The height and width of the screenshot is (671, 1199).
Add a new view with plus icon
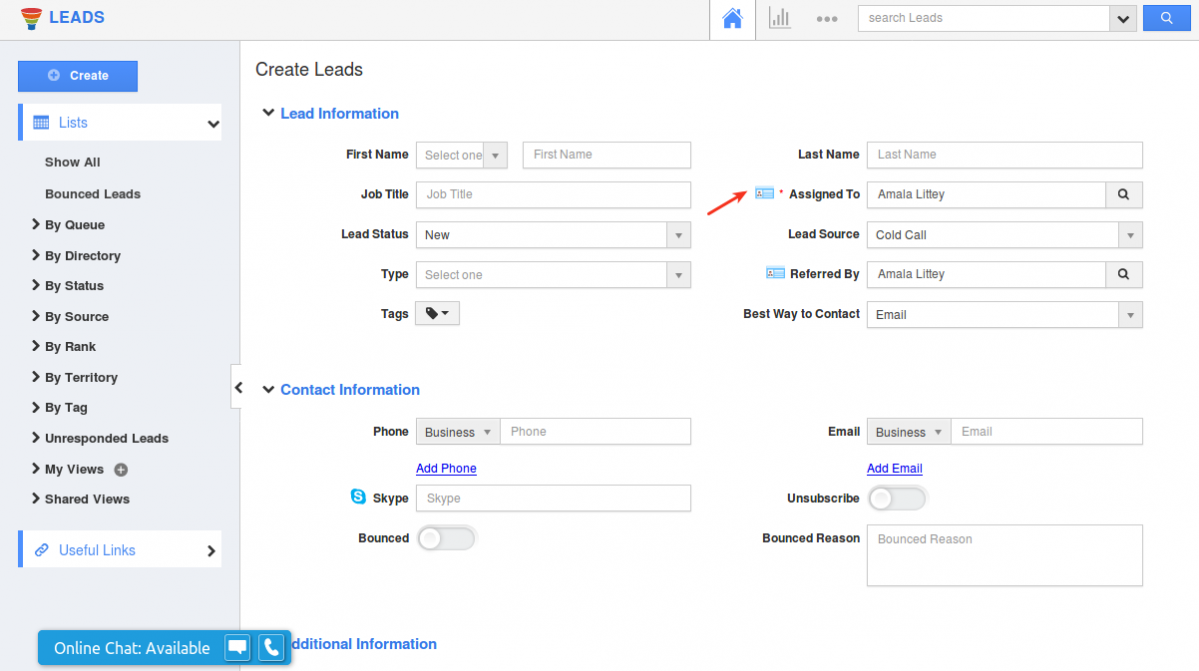tap(121, 469)
